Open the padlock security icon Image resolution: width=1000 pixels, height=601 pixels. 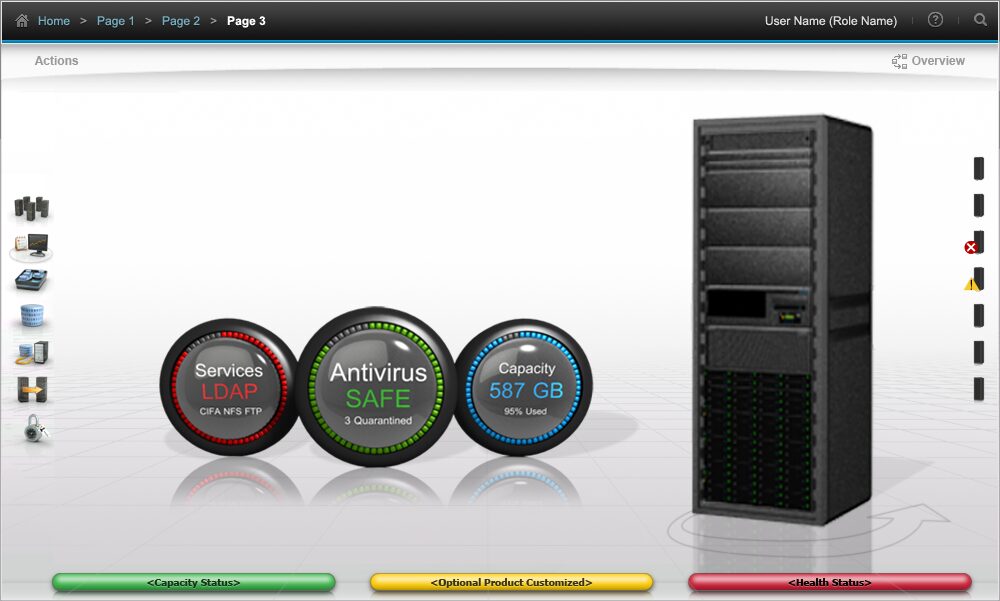pos(32,428)
